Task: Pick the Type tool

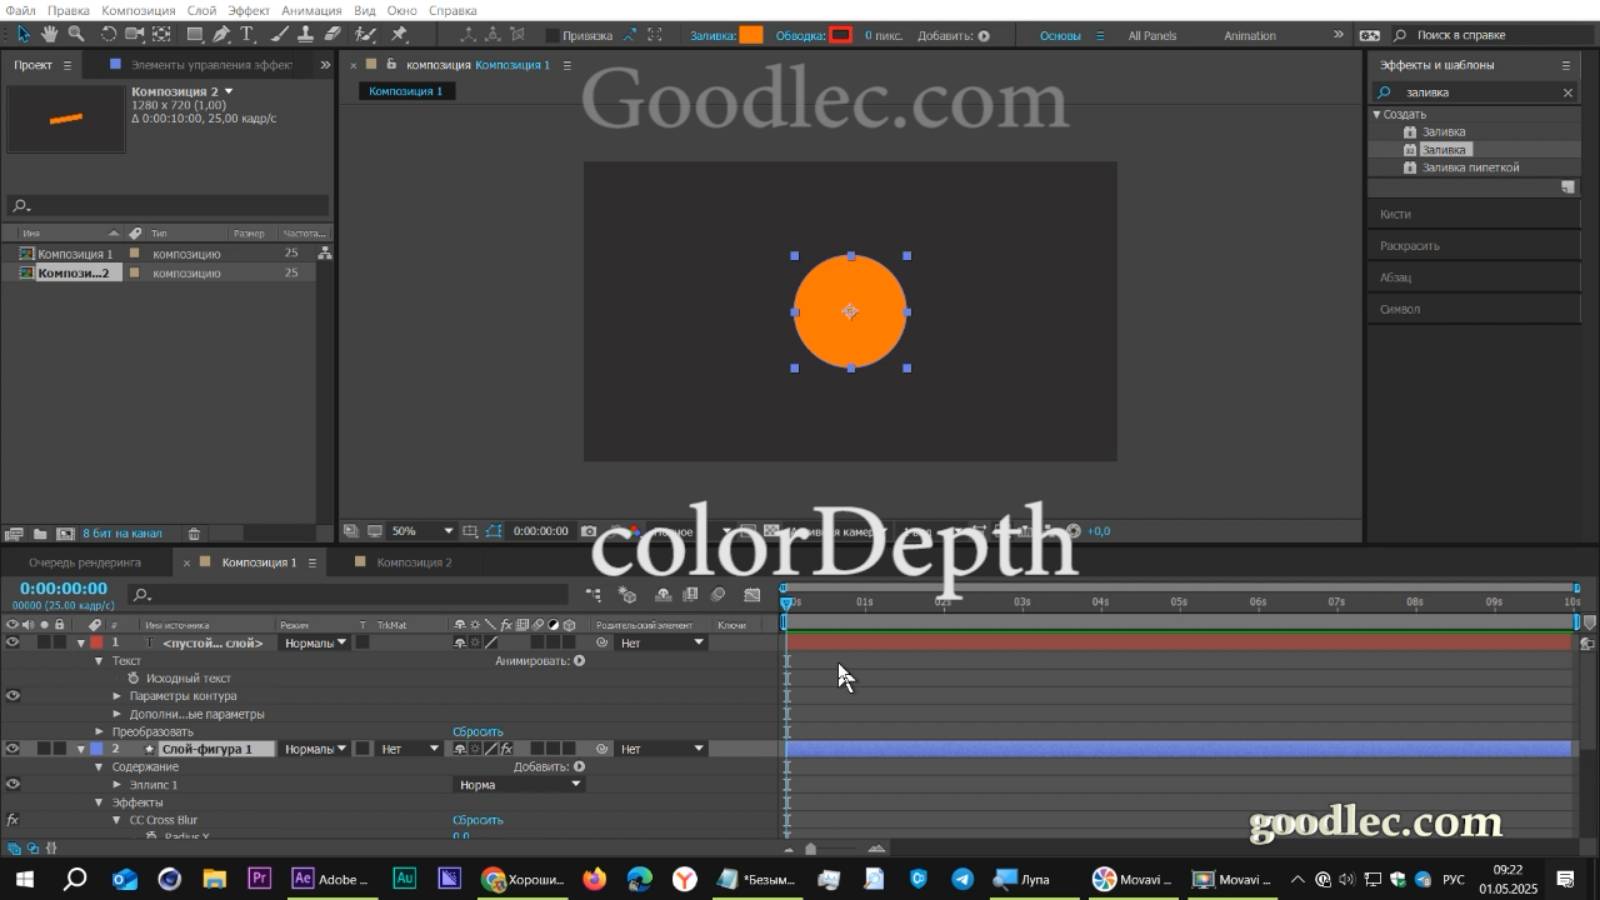Action: (246, 33)
